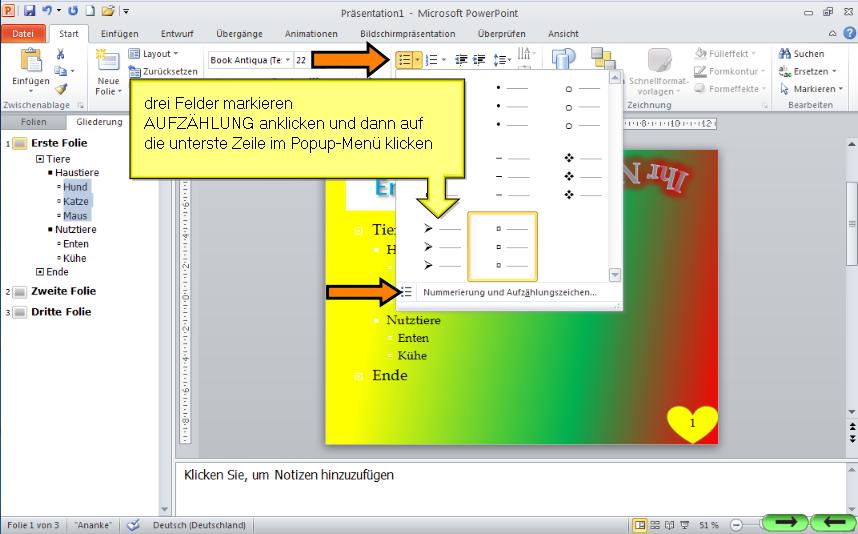Viewport: 858px width, 534px height.
Task: Switch to the Folien pane tab
Action: (x=33, y=122)
